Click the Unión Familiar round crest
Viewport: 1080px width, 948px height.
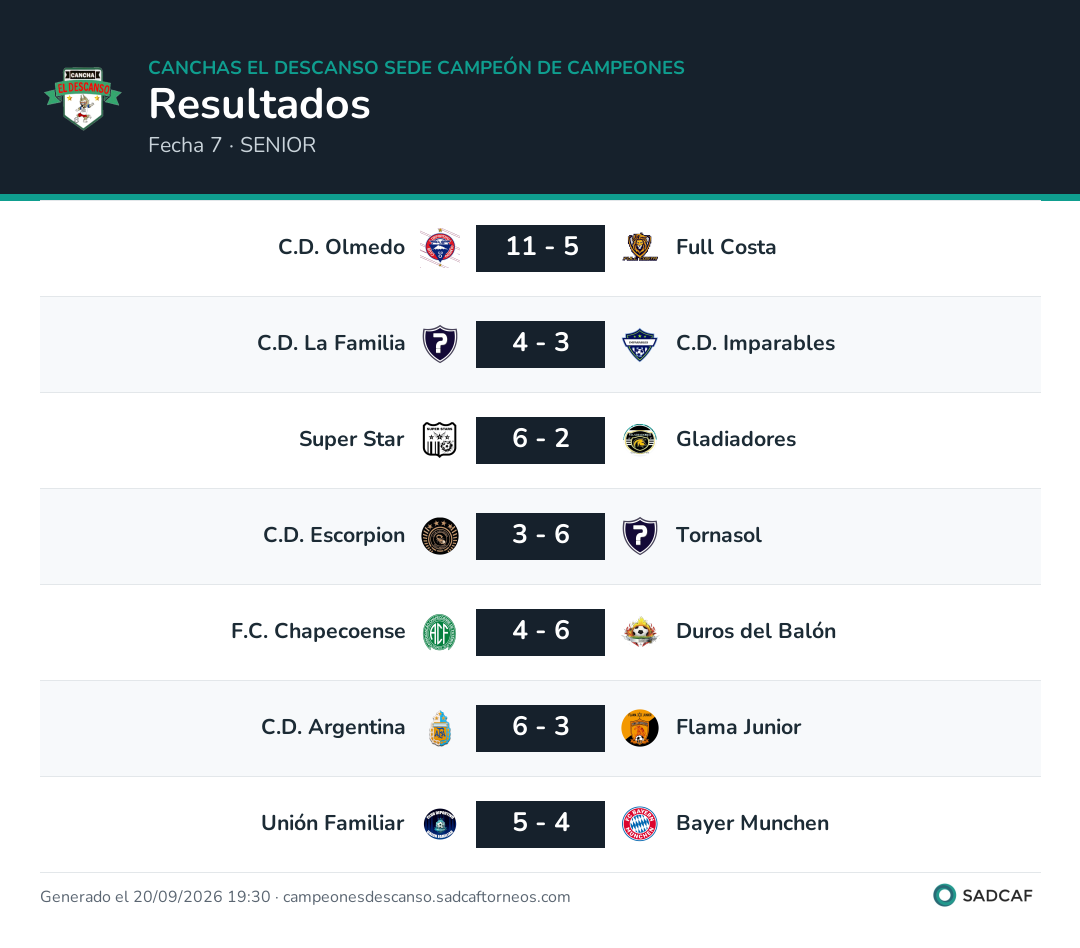point(439,824)
